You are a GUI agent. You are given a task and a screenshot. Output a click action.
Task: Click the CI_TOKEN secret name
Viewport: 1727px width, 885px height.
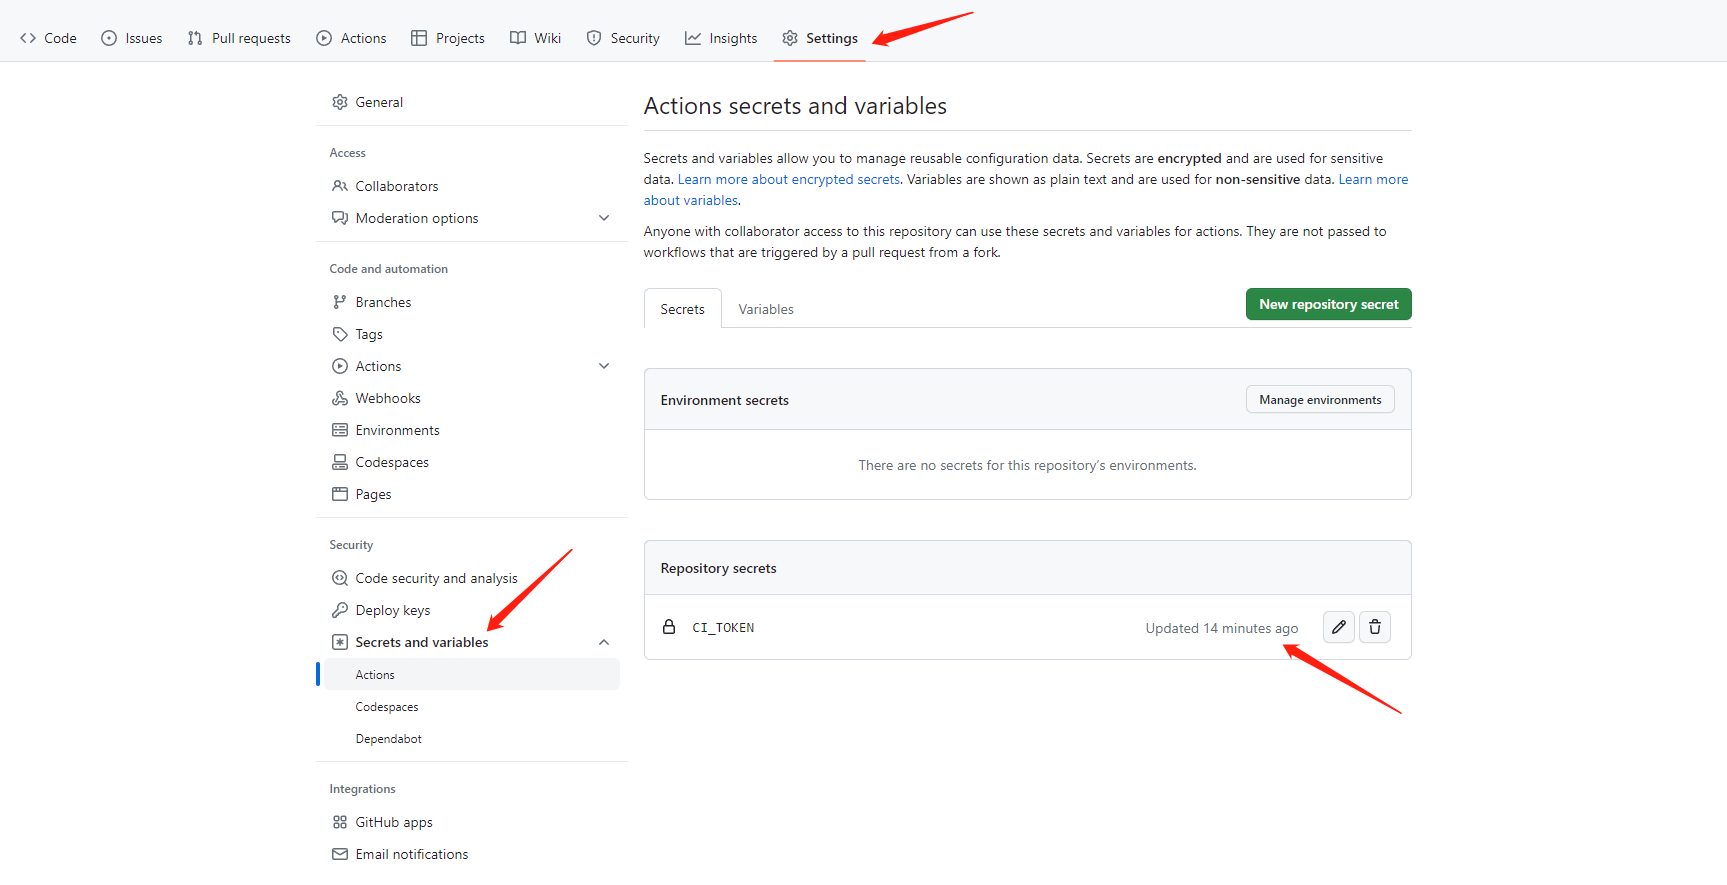coord(723,628)
